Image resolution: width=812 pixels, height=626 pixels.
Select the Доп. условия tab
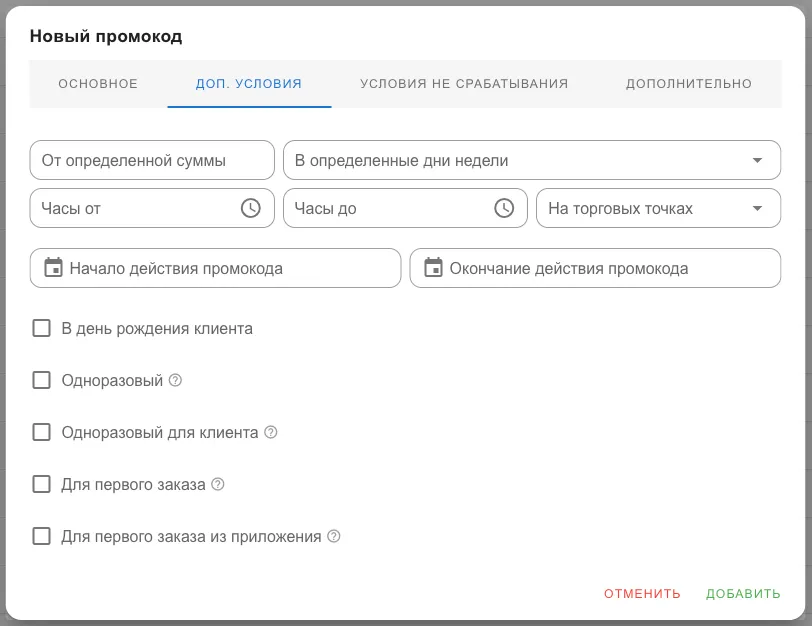249,84
